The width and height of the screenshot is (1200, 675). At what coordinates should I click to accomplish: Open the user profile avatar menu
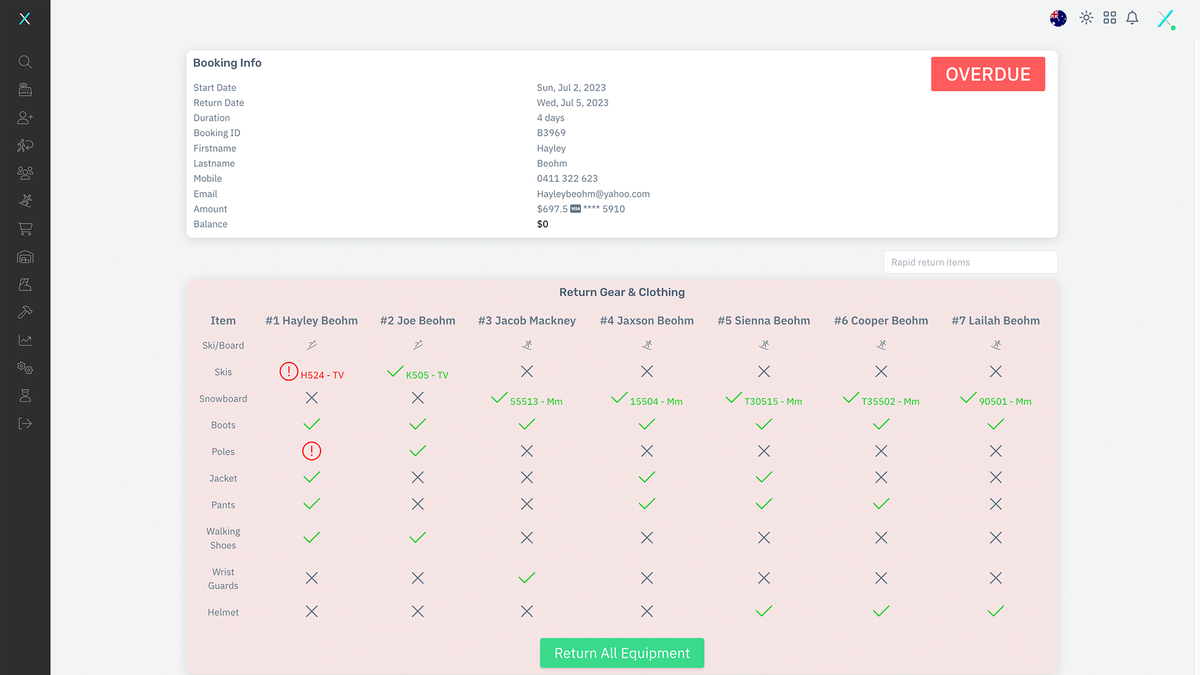pyautogui.click(x=1165, y=19)
